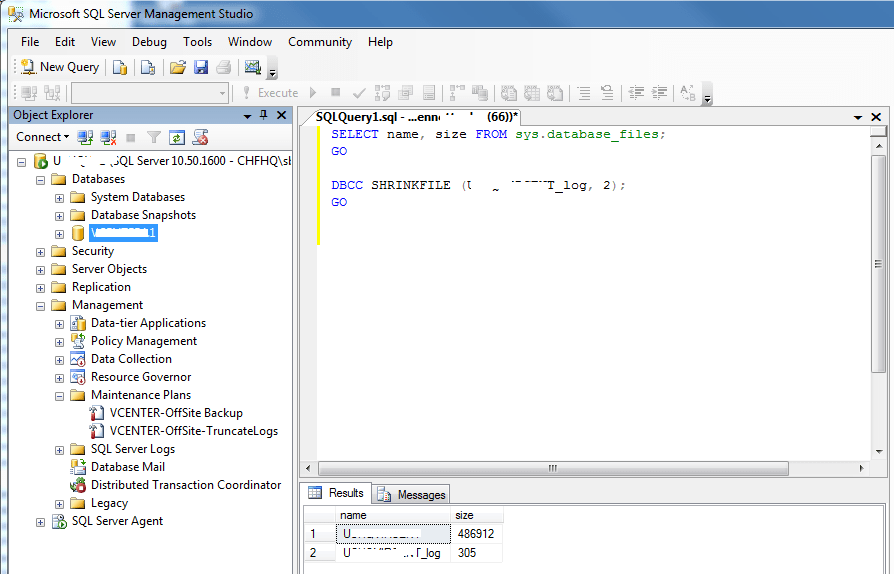Open the View menu
Screen dimensions: 894x574
(x=103, y=42)
